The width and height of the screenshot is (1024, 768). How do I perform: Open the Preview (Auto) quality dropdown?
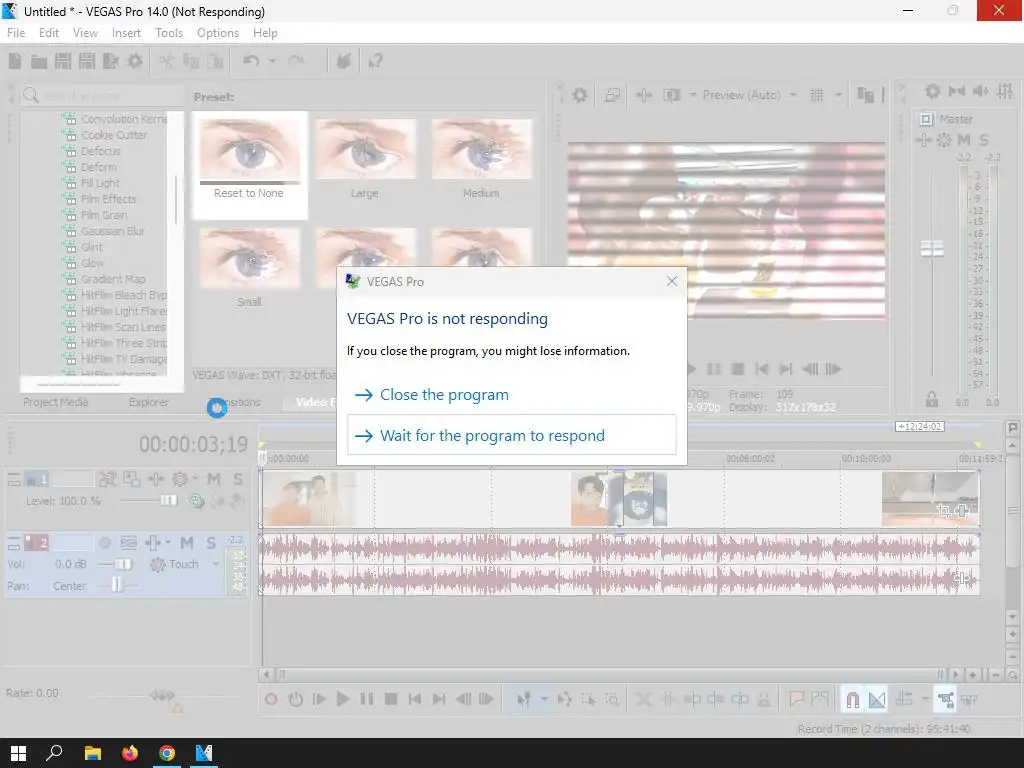tap(748, 95)
